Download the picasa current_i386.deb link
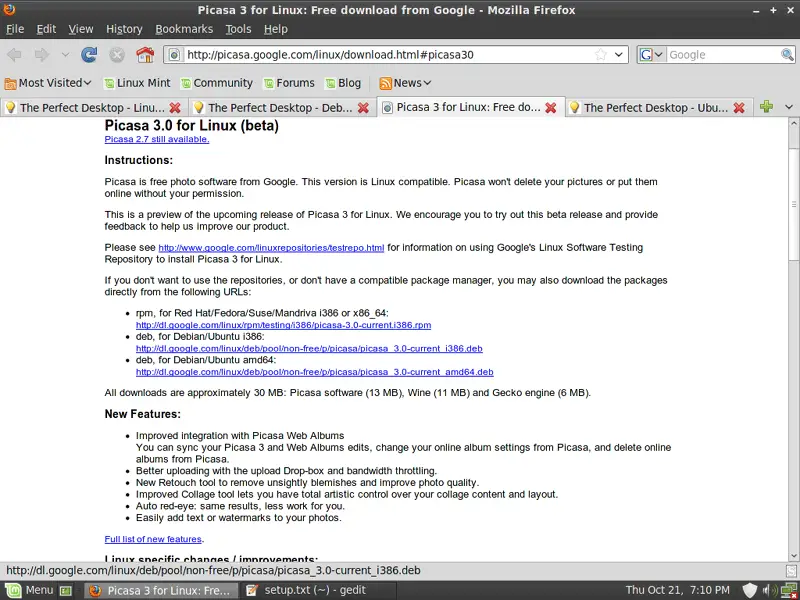The image size is (800, 600). 309,348
